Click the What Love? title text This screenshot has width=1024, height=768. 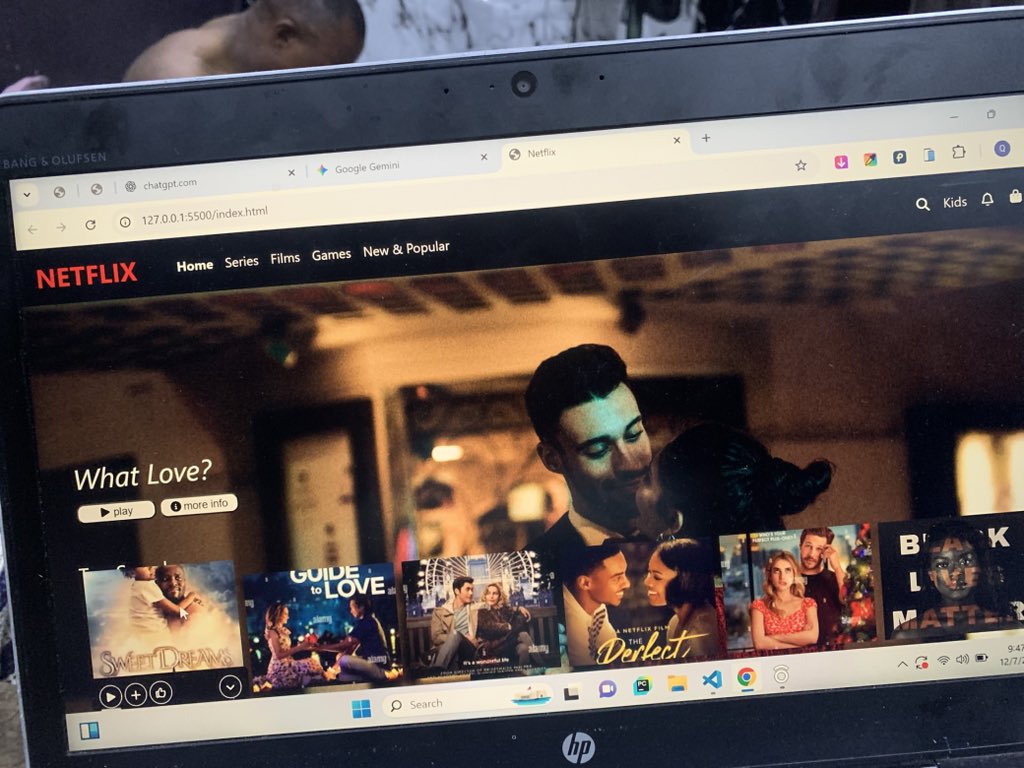point(143,475)
